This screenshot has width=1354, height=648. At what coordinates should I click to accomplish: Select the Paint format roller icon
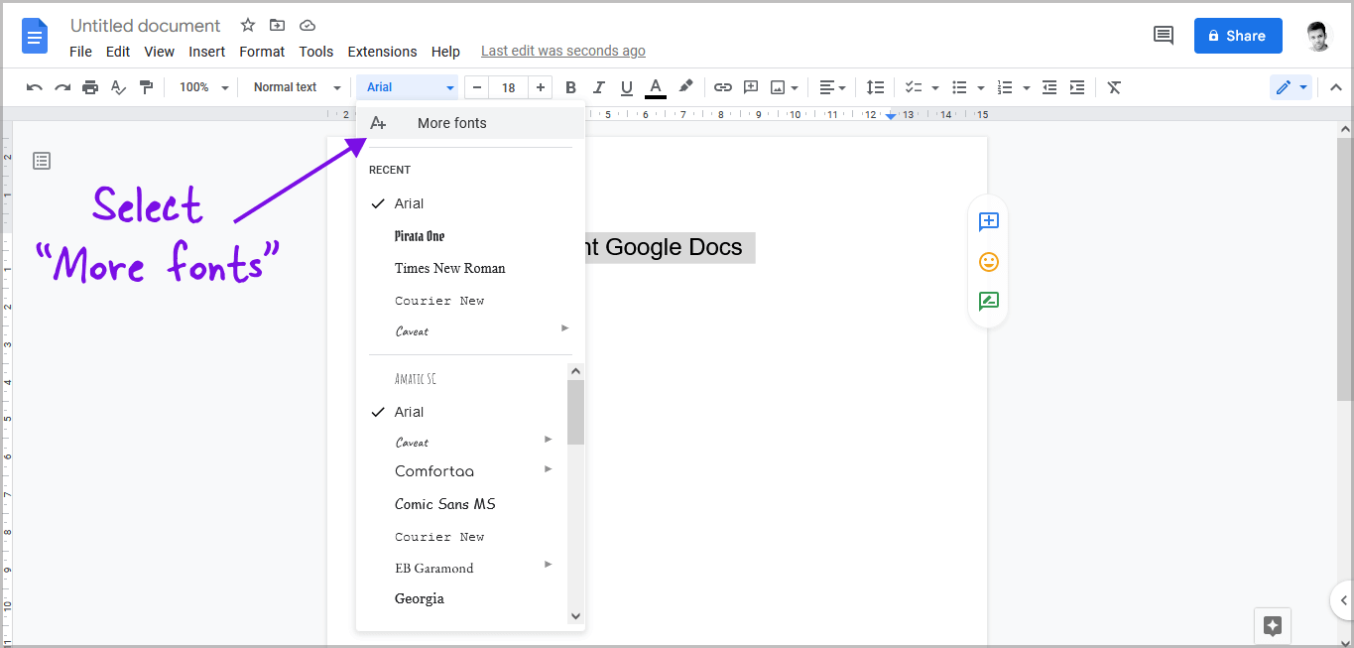click(146, 88)
